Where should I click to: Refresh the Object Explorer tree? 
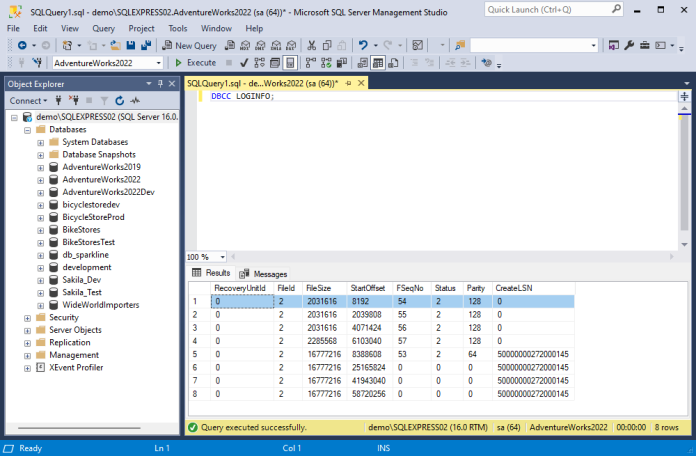(119, 101)
